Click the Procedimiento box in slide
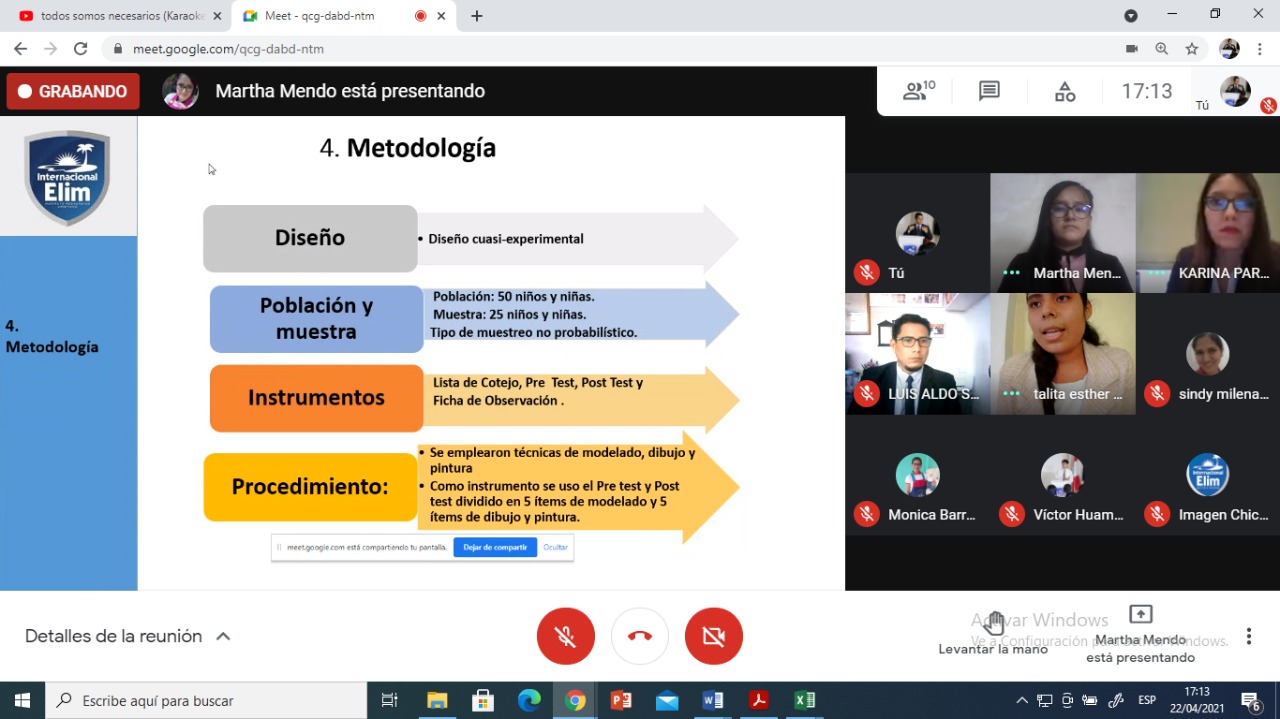 click(310, 487)
